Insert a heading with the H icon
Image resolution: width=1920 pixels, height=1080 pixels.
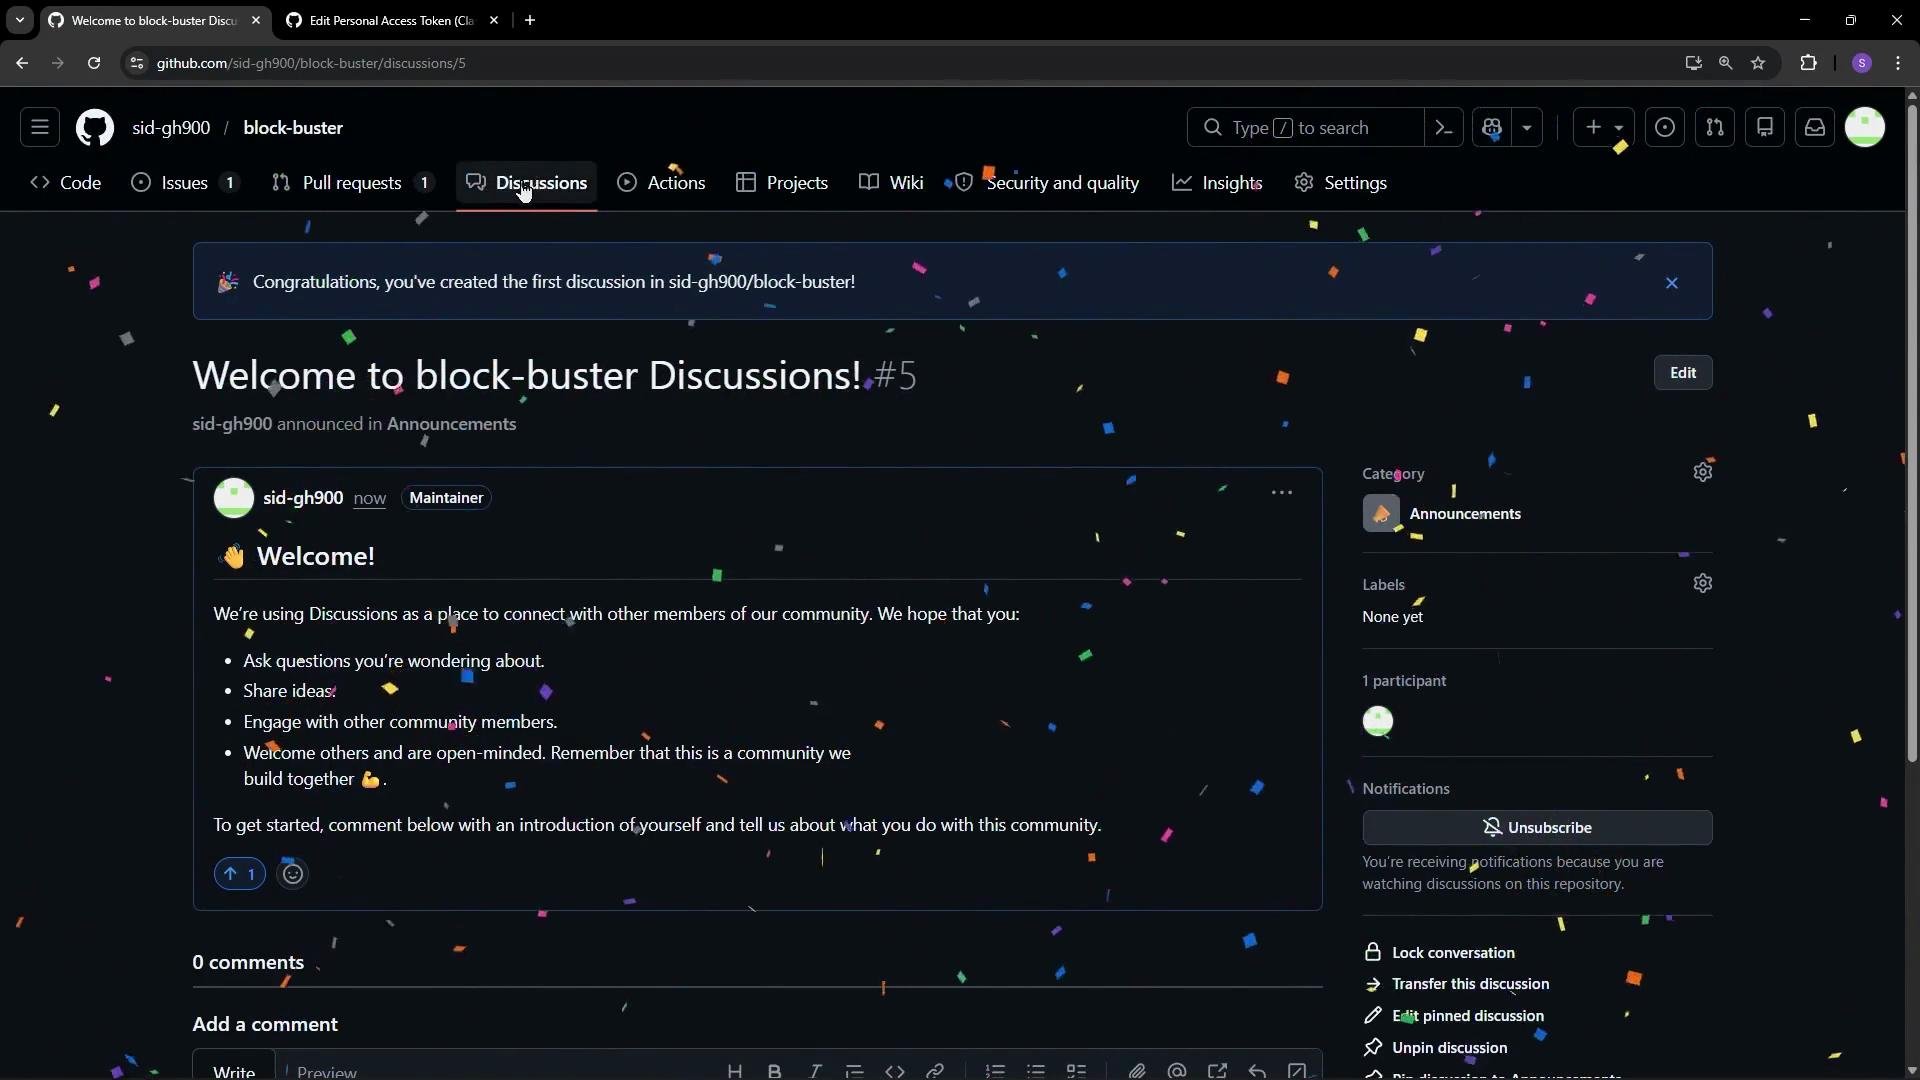(735, 1071)
